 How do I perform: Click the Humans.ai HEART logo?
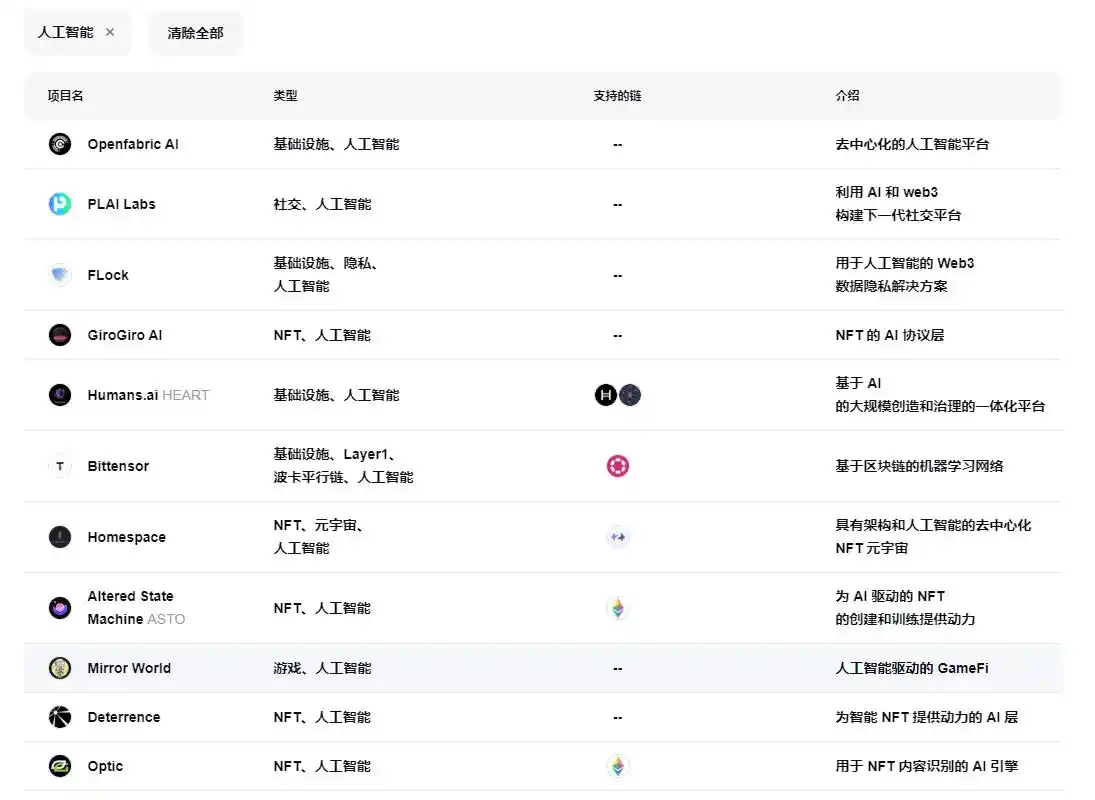60,394
